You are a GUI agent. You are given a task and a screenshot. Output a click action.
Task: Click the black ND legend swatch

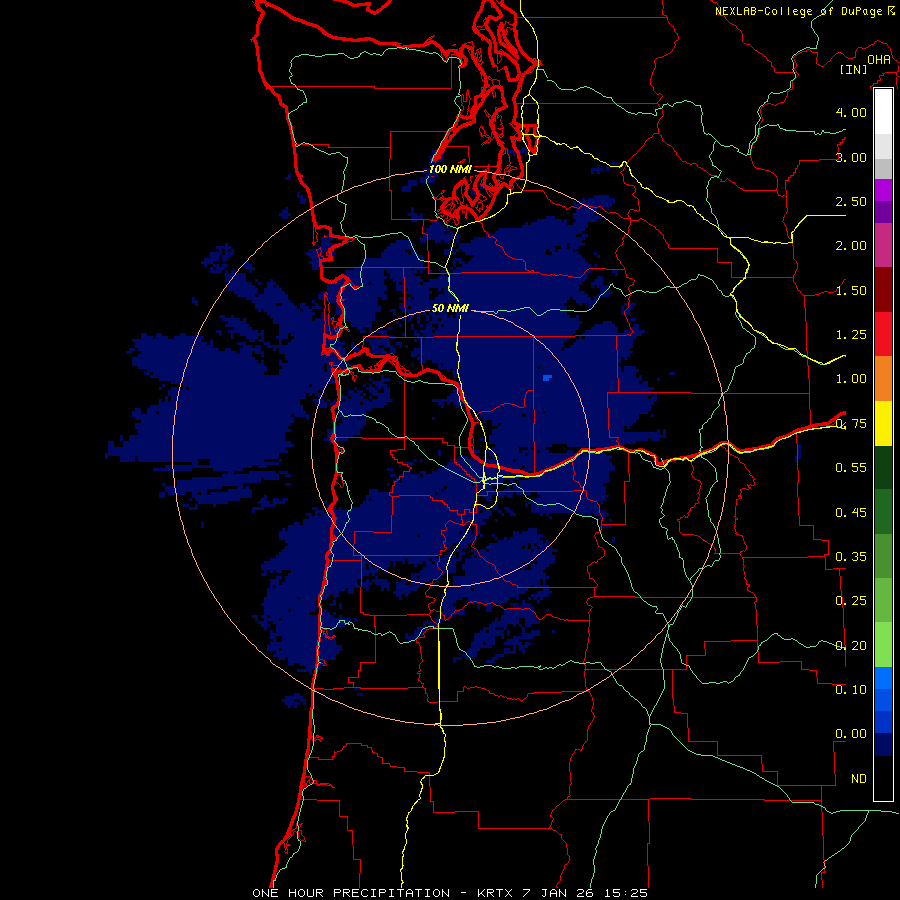tap(883, 778)
